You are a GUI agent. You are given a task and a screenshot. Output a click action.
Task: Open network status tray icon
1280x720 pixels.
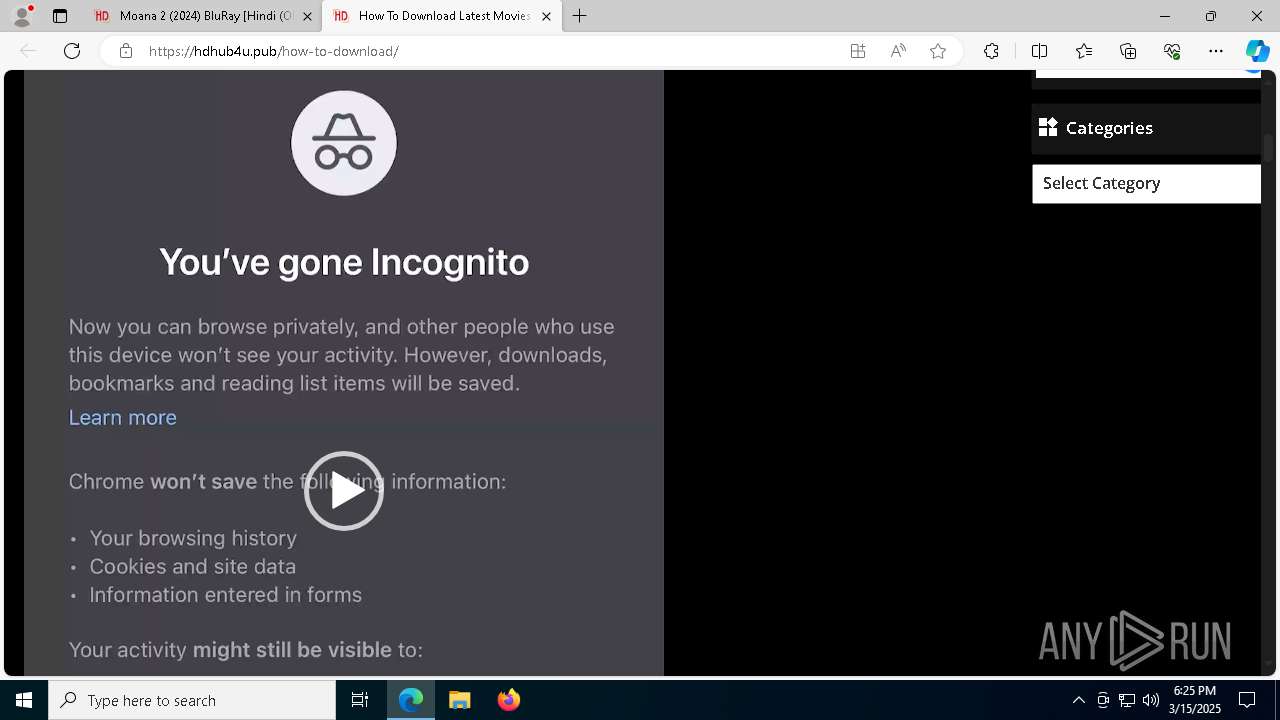(x=1127, y=700)
